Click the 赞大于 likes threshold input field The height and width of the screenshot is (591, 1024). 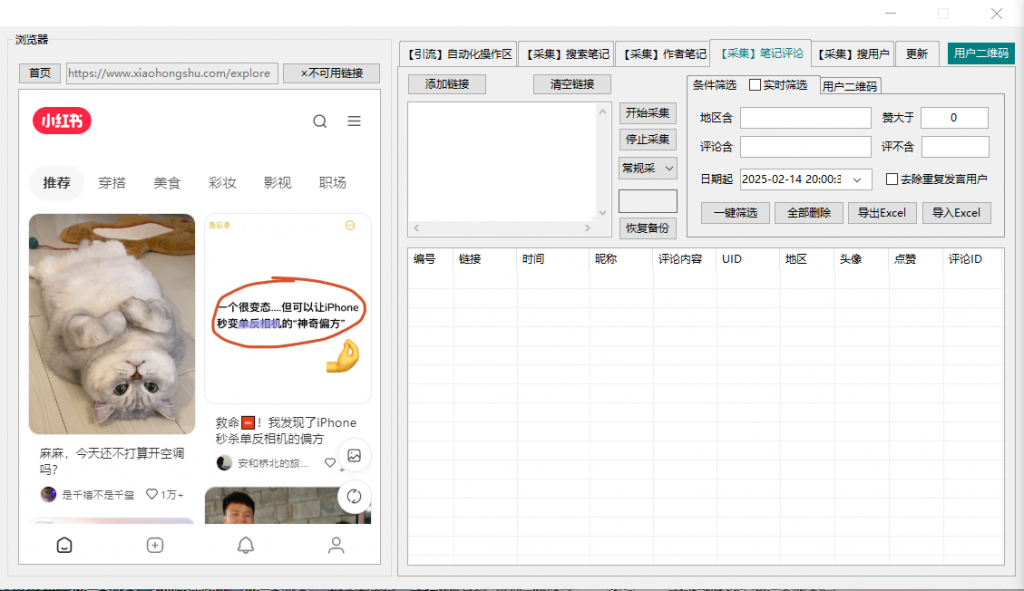(954, 117)
